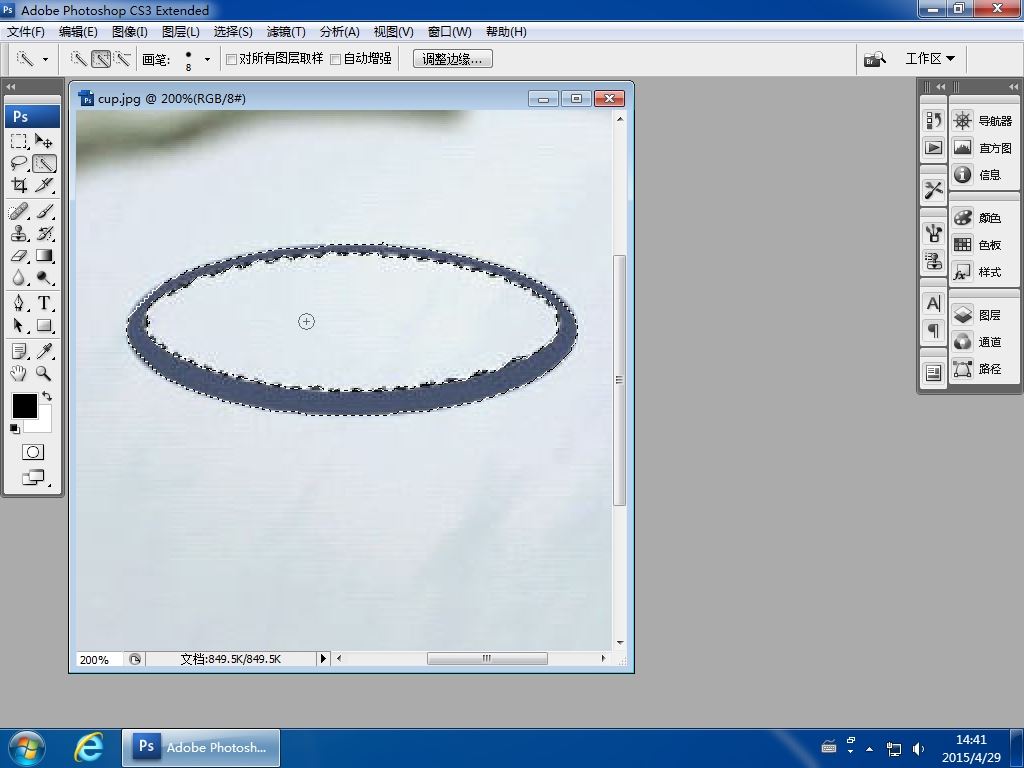Screen dimensions: 1024x768
Task: Open document status info popup arrow
Action: coord(323,659)
